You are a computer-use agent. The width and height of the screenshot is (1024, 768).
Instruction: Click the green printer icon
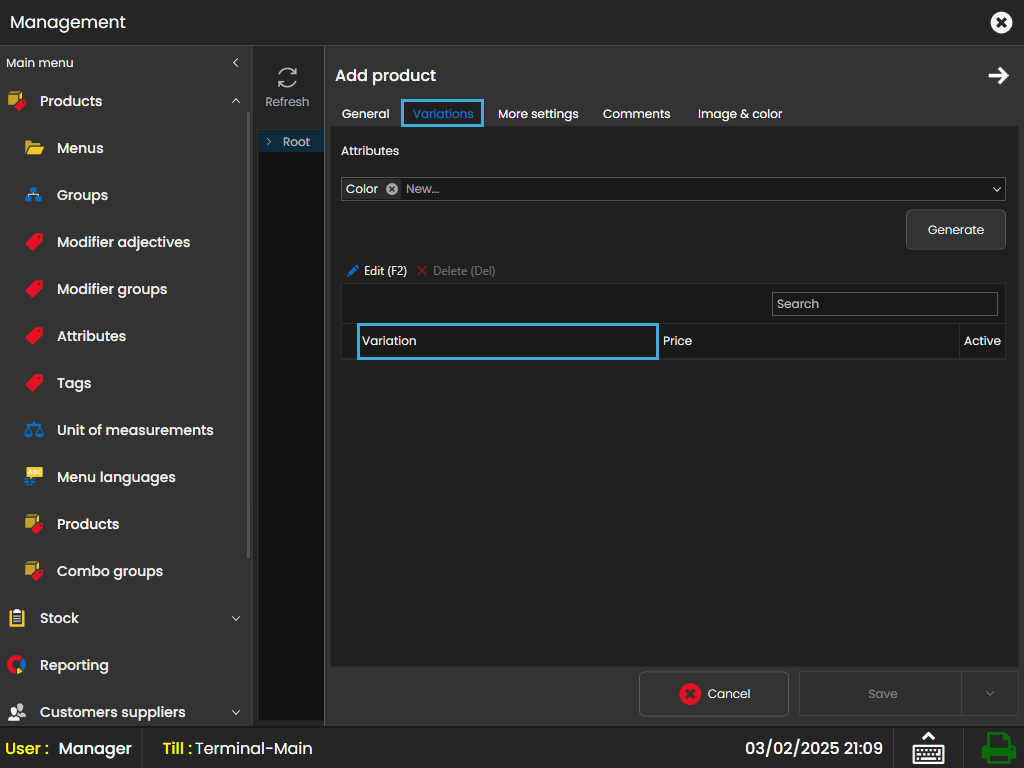[997, 748]
